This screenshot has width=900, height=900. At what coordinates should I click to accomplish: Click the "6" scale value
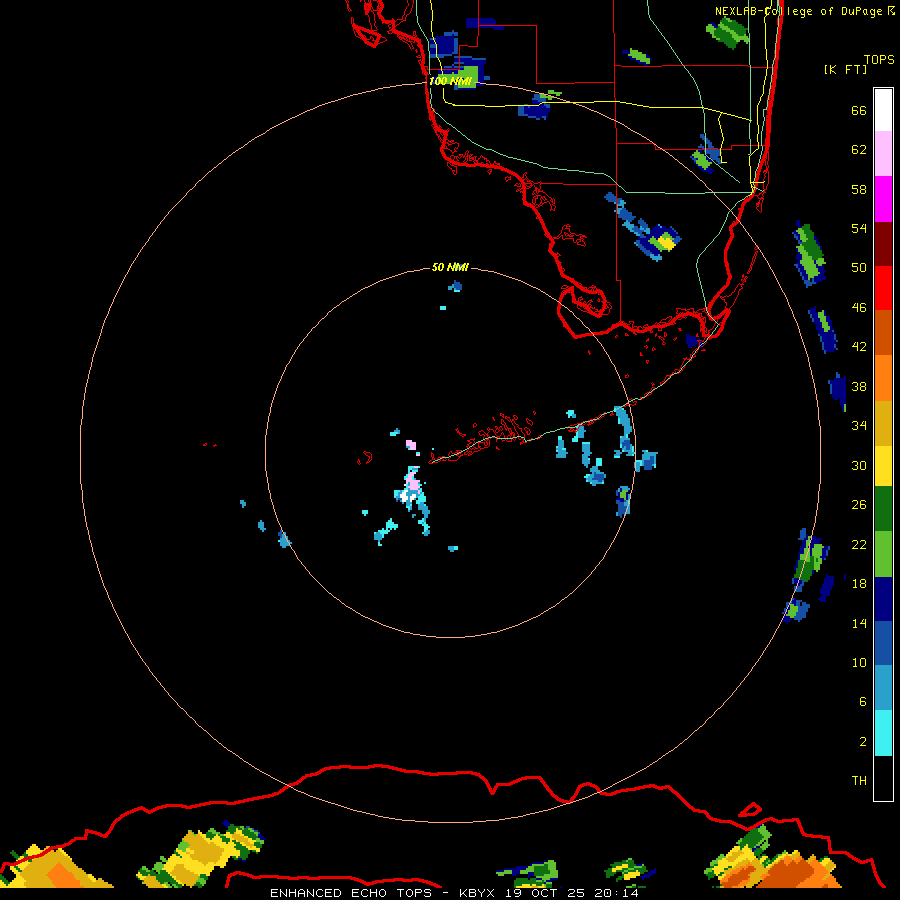[863, 702]
